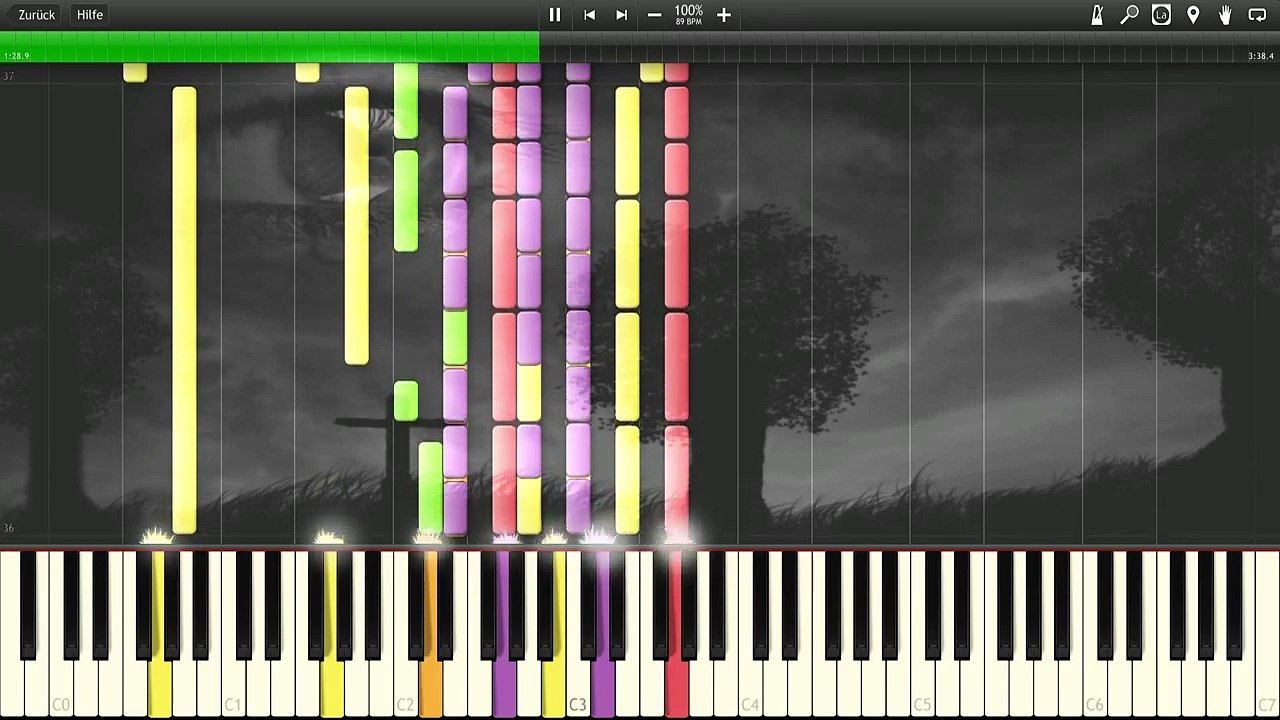Open the Hilfe help menu
The height and width of the screenshot is (720, 1280).
point(90,15)
